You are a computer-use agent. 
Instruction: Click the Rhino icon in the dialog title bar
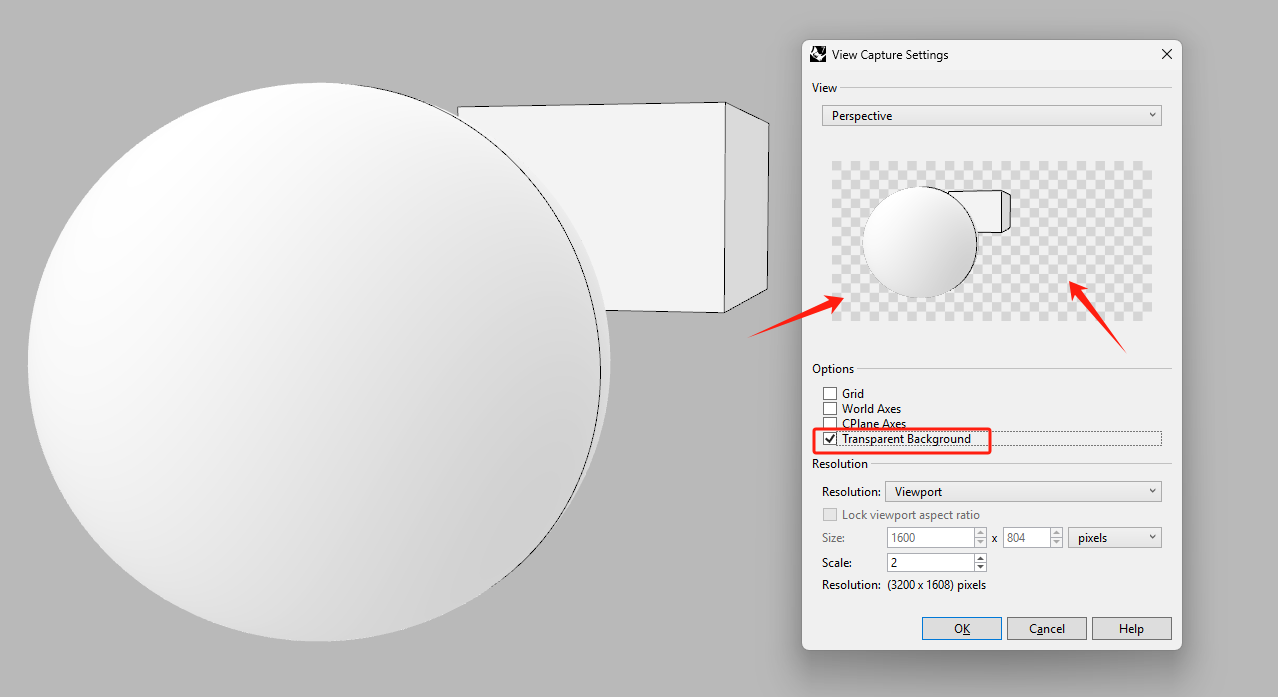point(818,55)
